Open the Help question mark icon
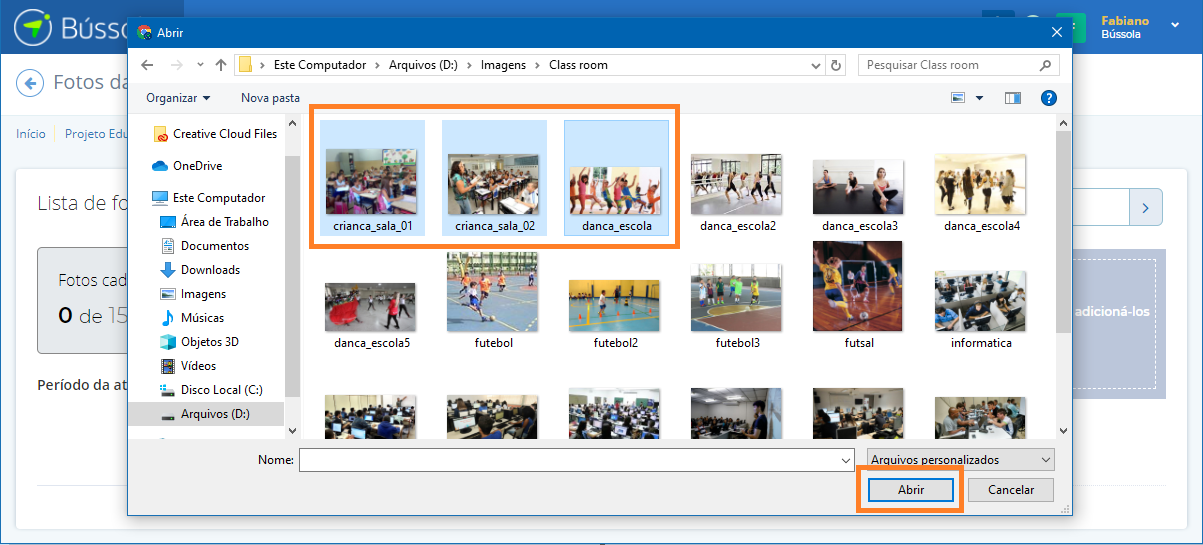 pyautogui.click(x=1048, y=98)
